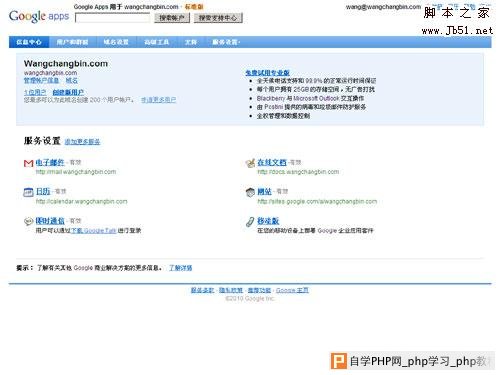Click the 1位用户 link
500x375 pixels.
[35, 92]
